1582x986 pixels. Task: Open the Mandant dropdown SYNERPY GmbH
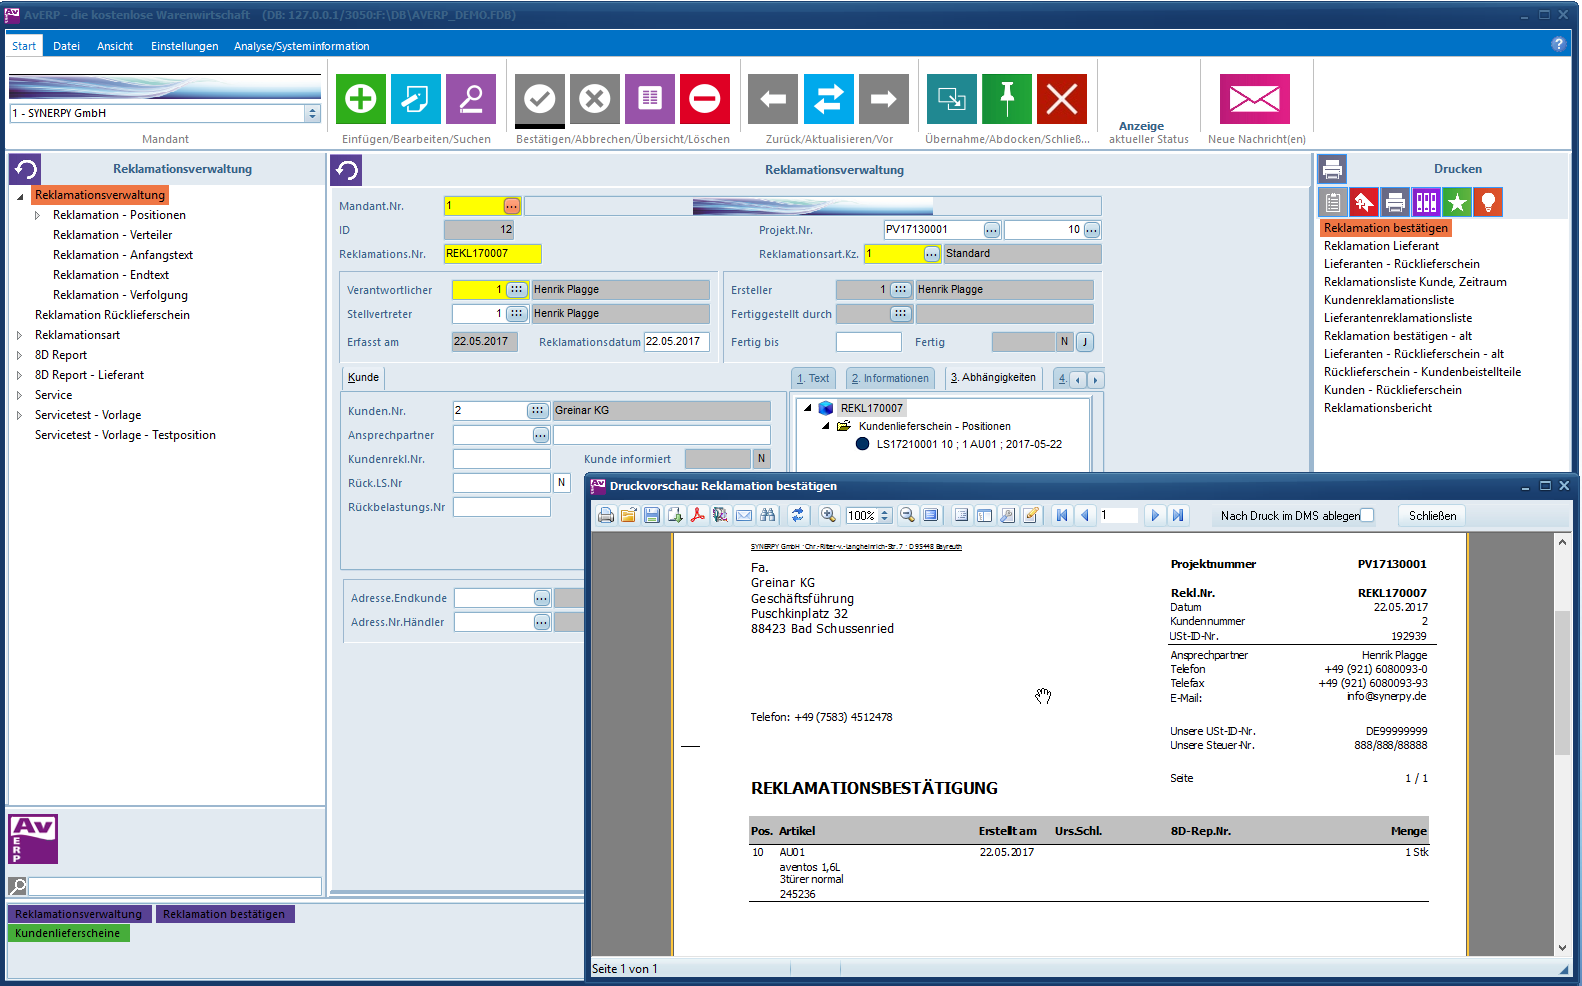click(312, 114)
